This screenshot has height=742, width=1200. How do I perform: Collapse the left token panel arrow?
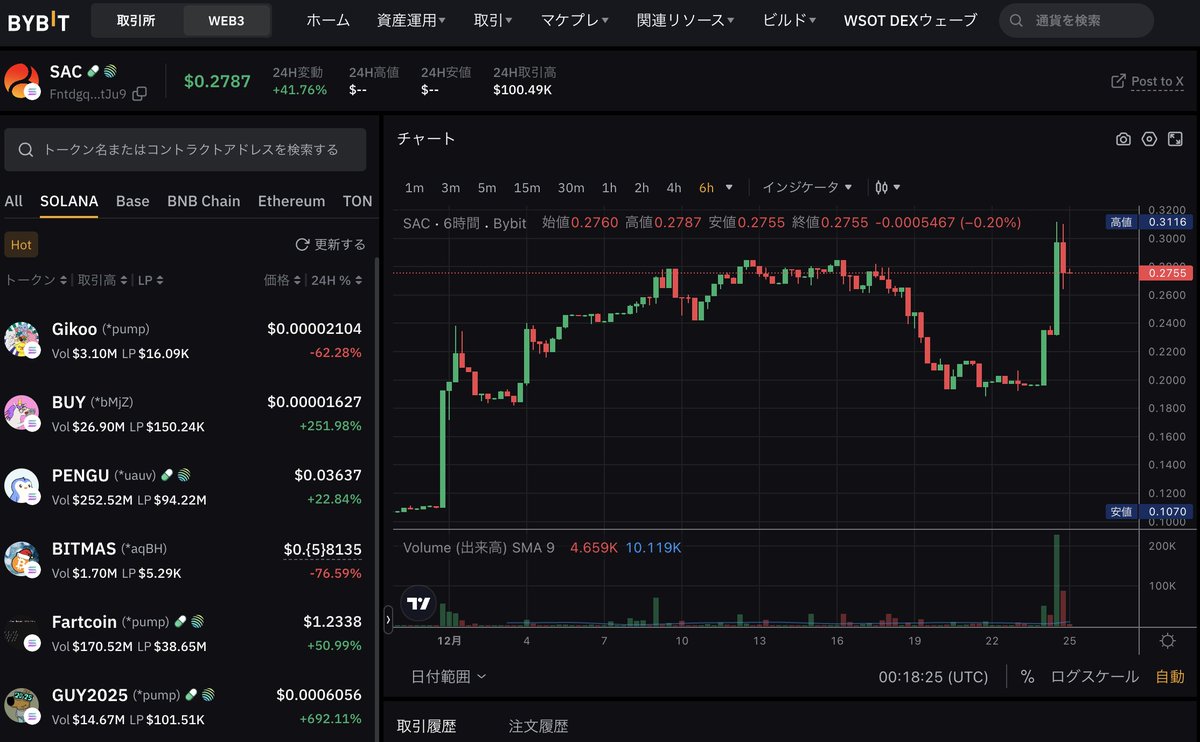(x=389, y=620)
